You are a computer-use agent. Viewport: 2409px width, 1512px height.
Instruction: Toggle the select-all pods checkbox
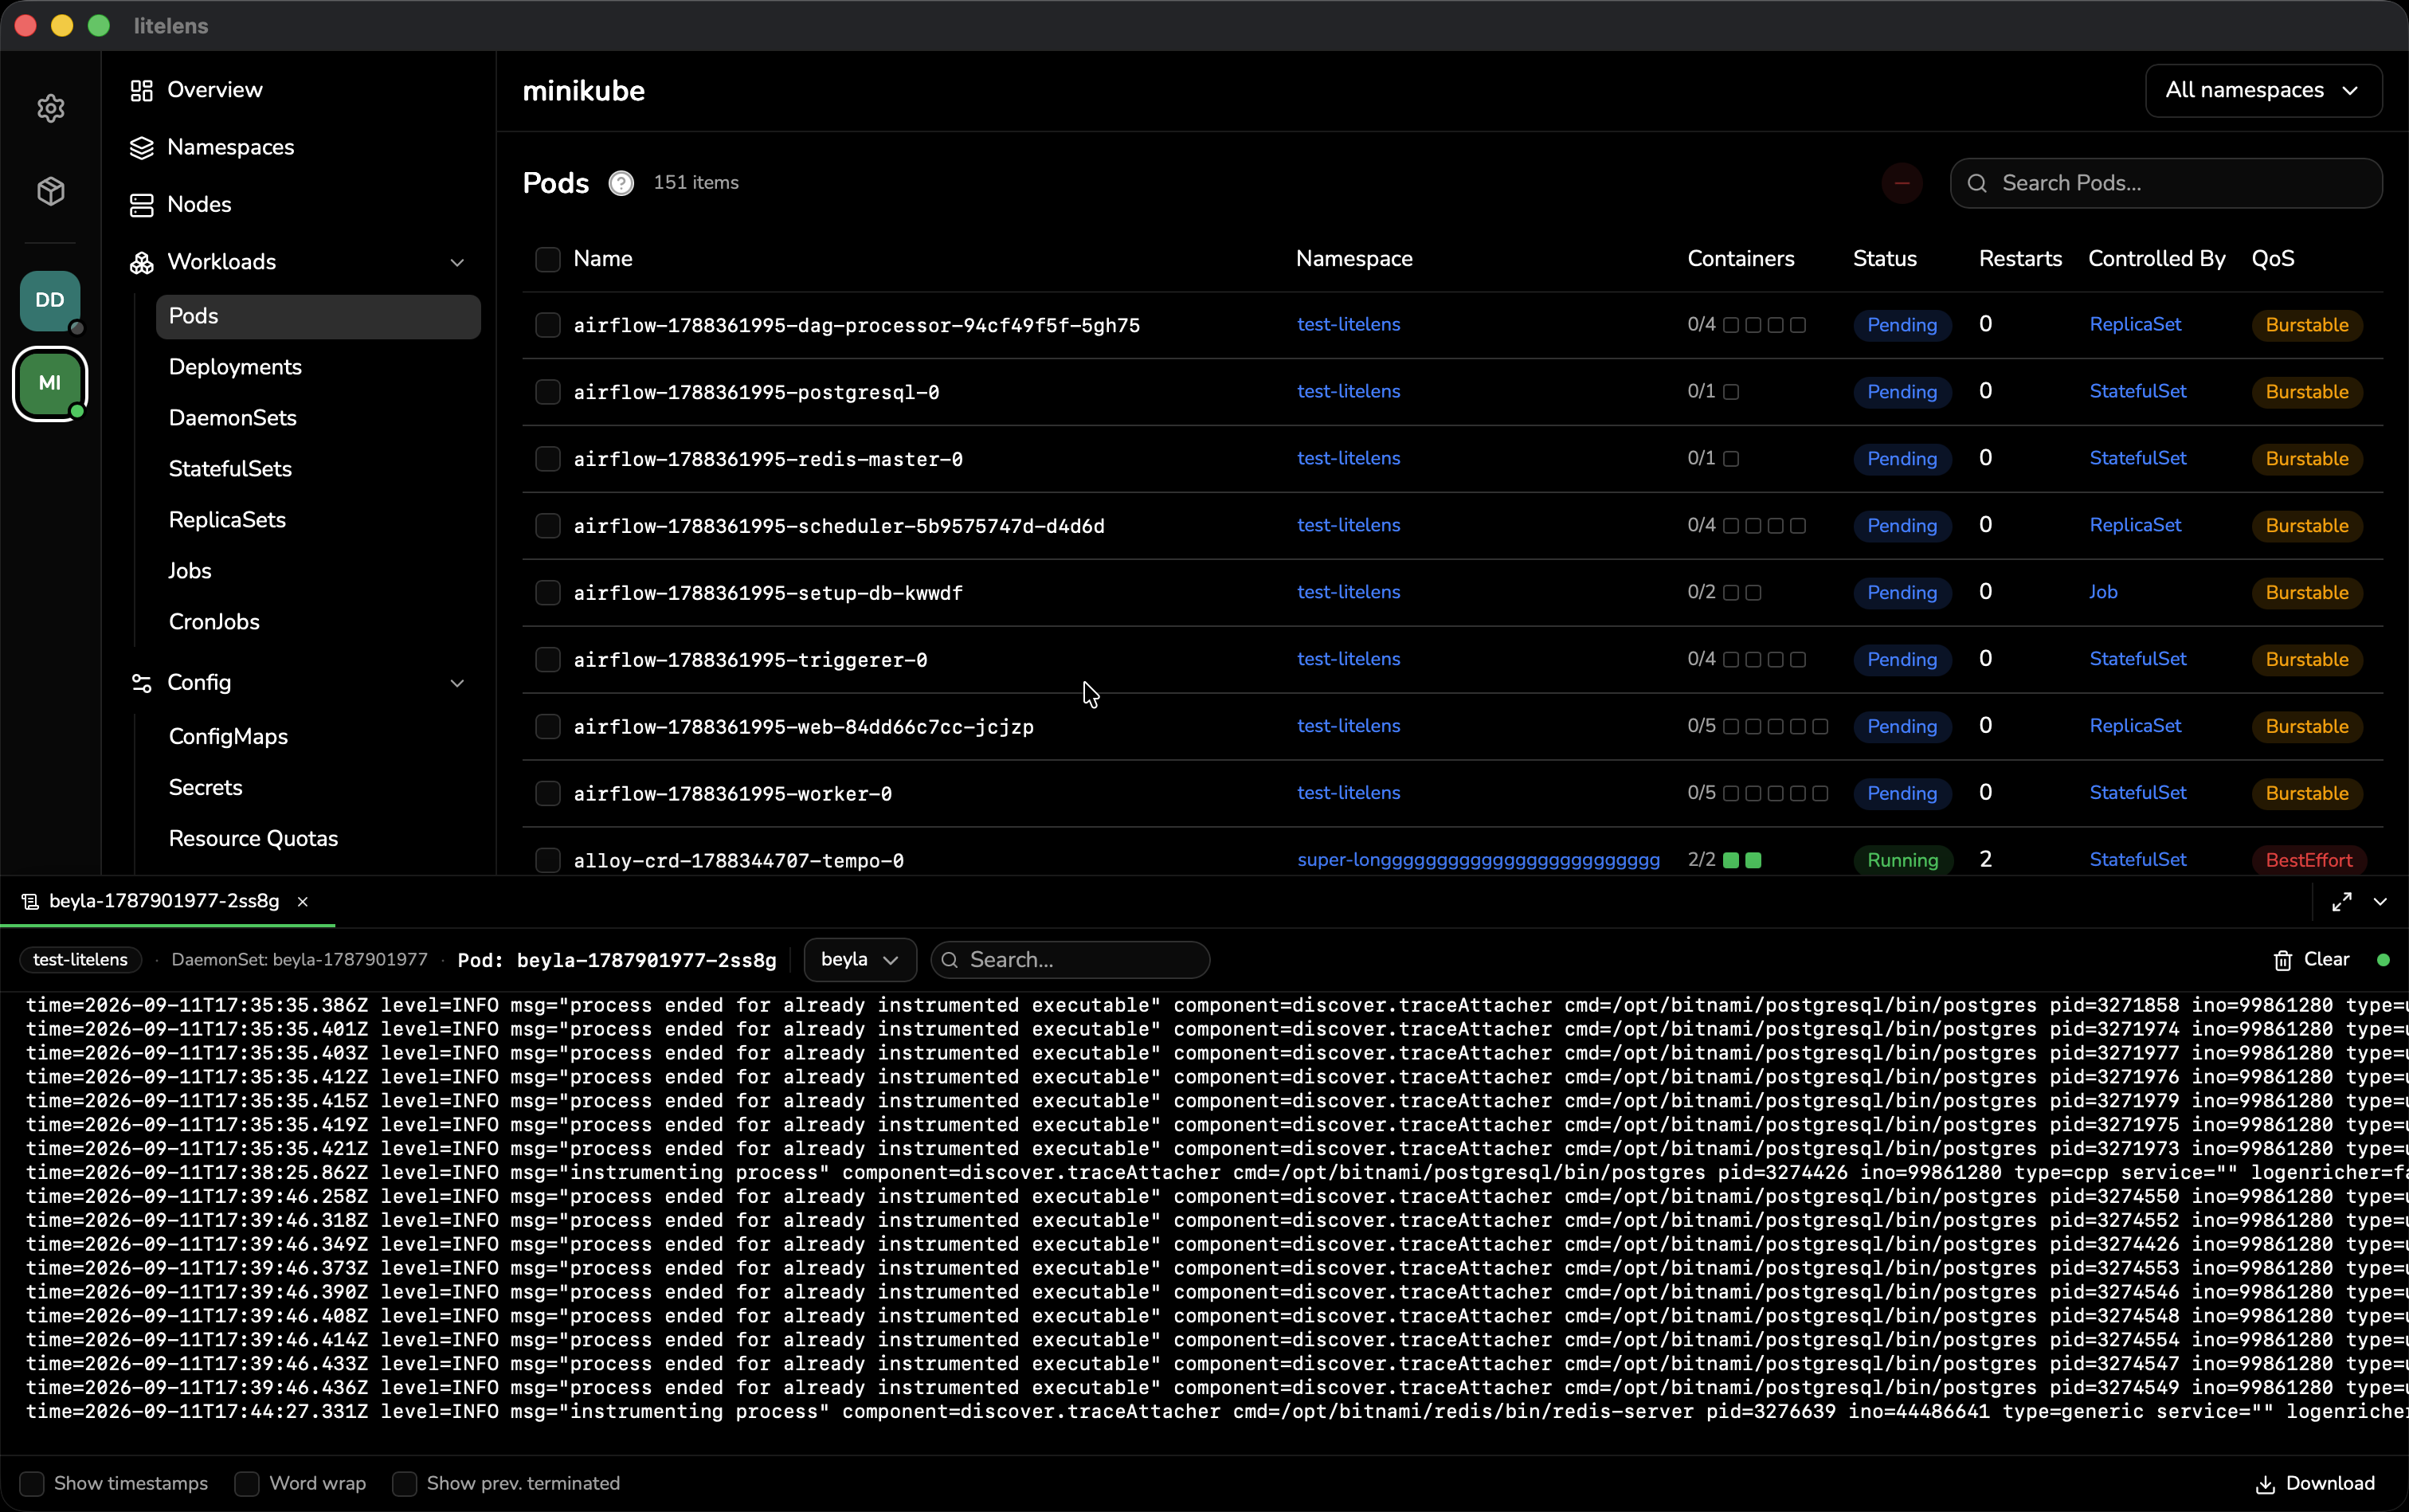[548, 260]
